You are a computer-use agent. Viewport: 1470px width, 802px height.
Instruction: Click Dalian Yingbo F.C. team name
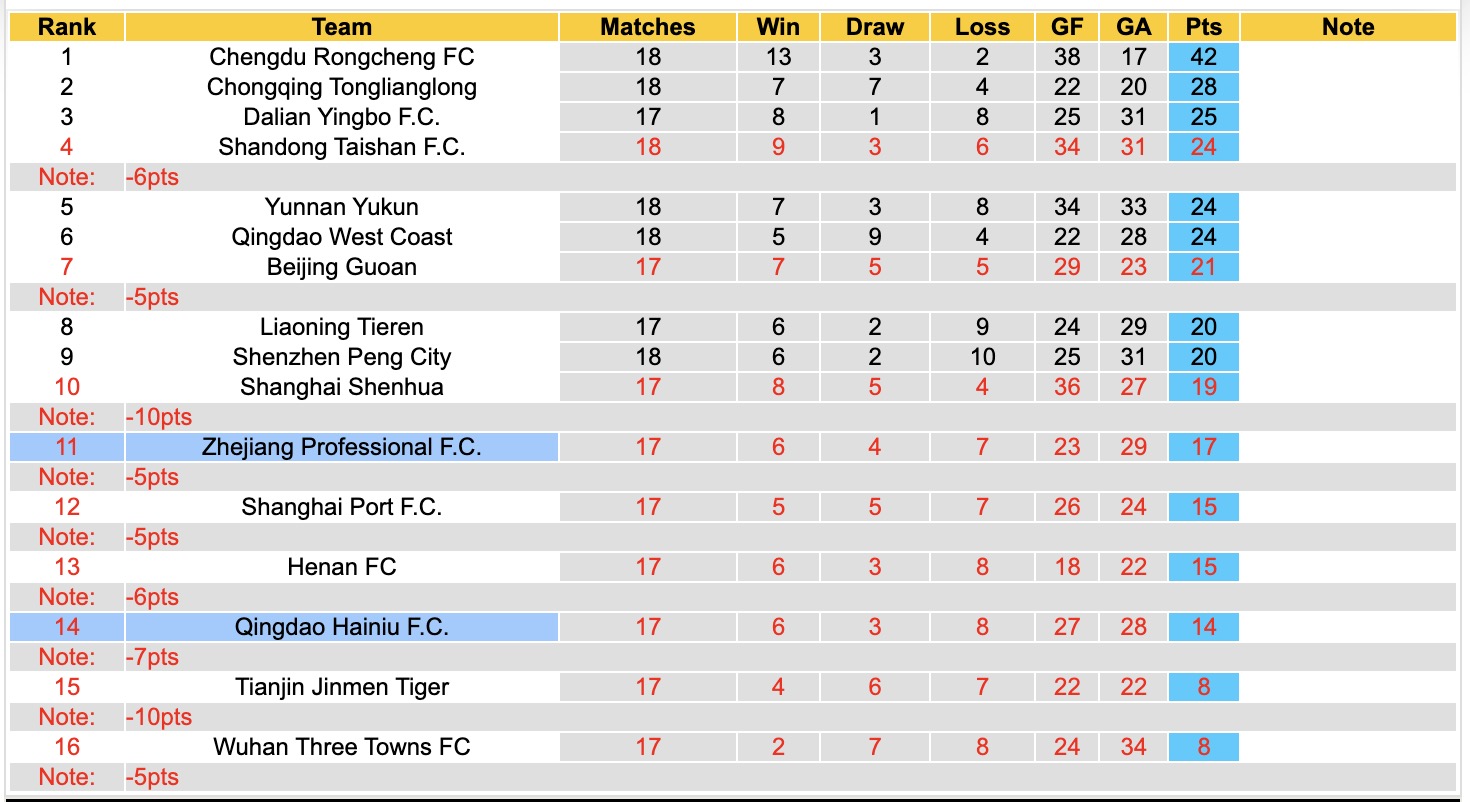point(342,117)
